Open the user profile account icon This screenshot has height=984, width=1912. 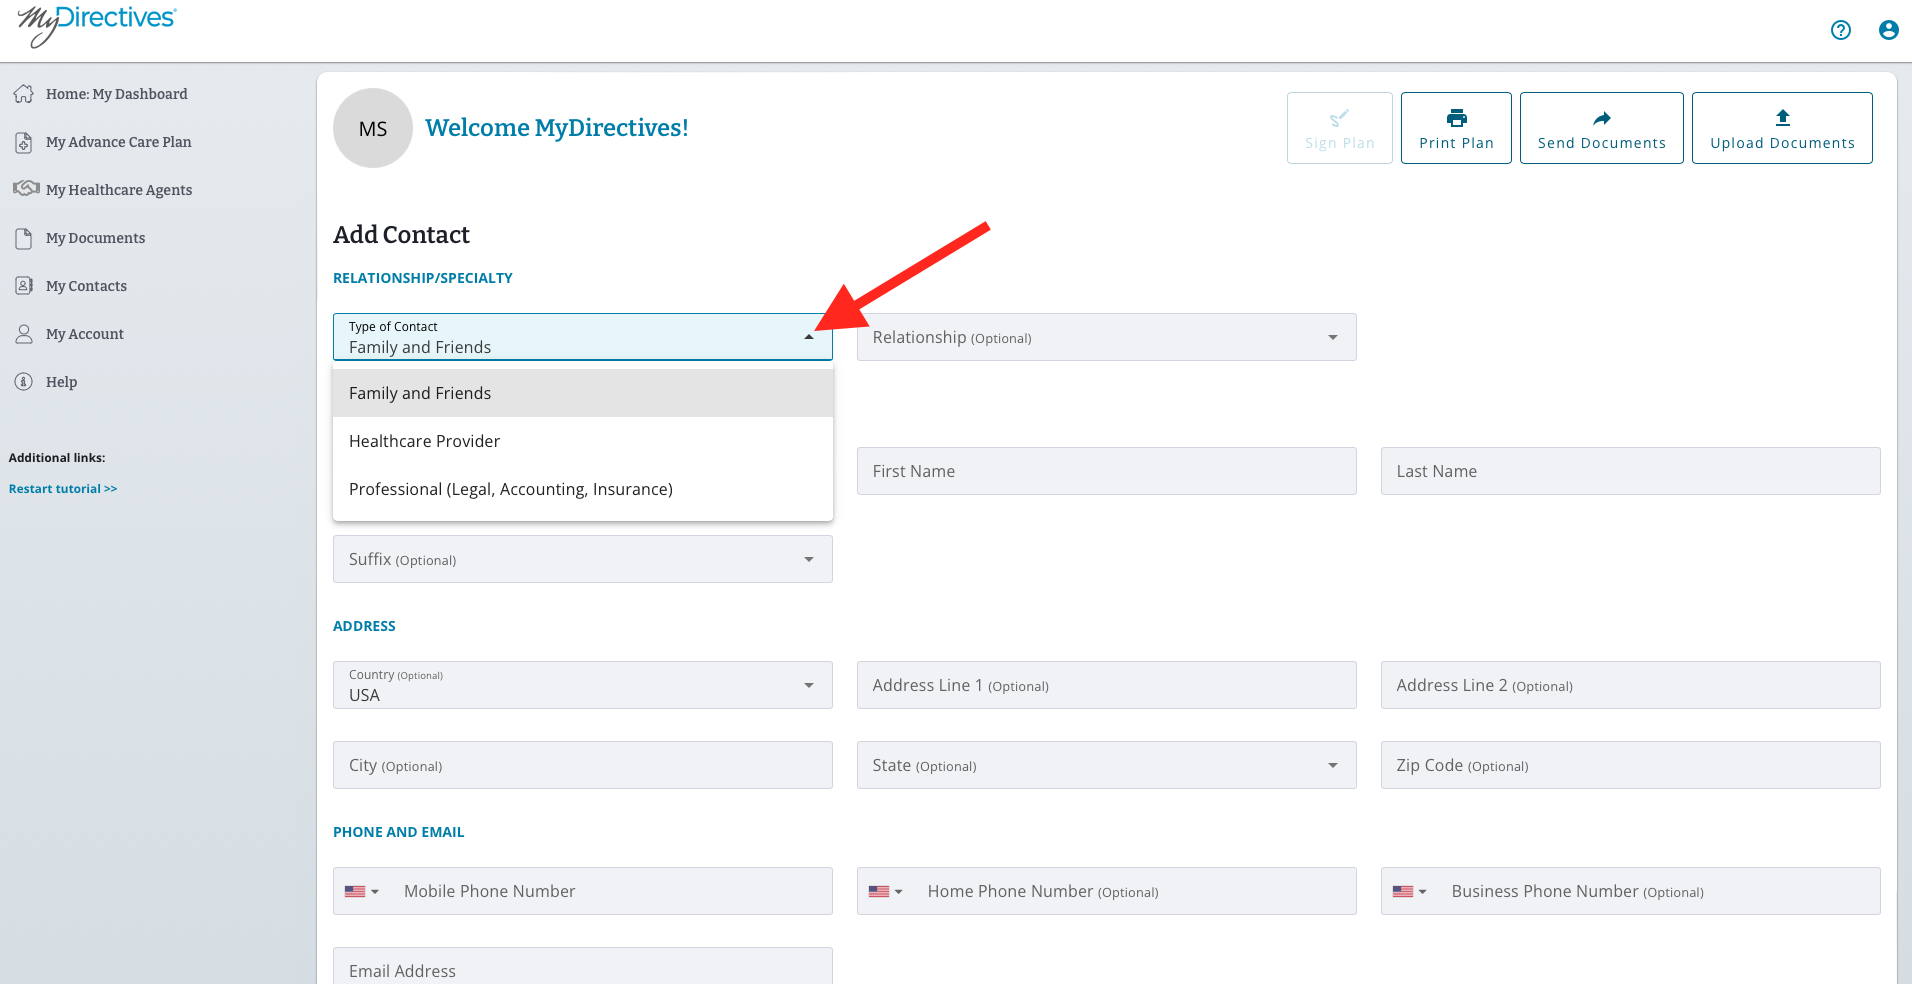click(1888, 30)
